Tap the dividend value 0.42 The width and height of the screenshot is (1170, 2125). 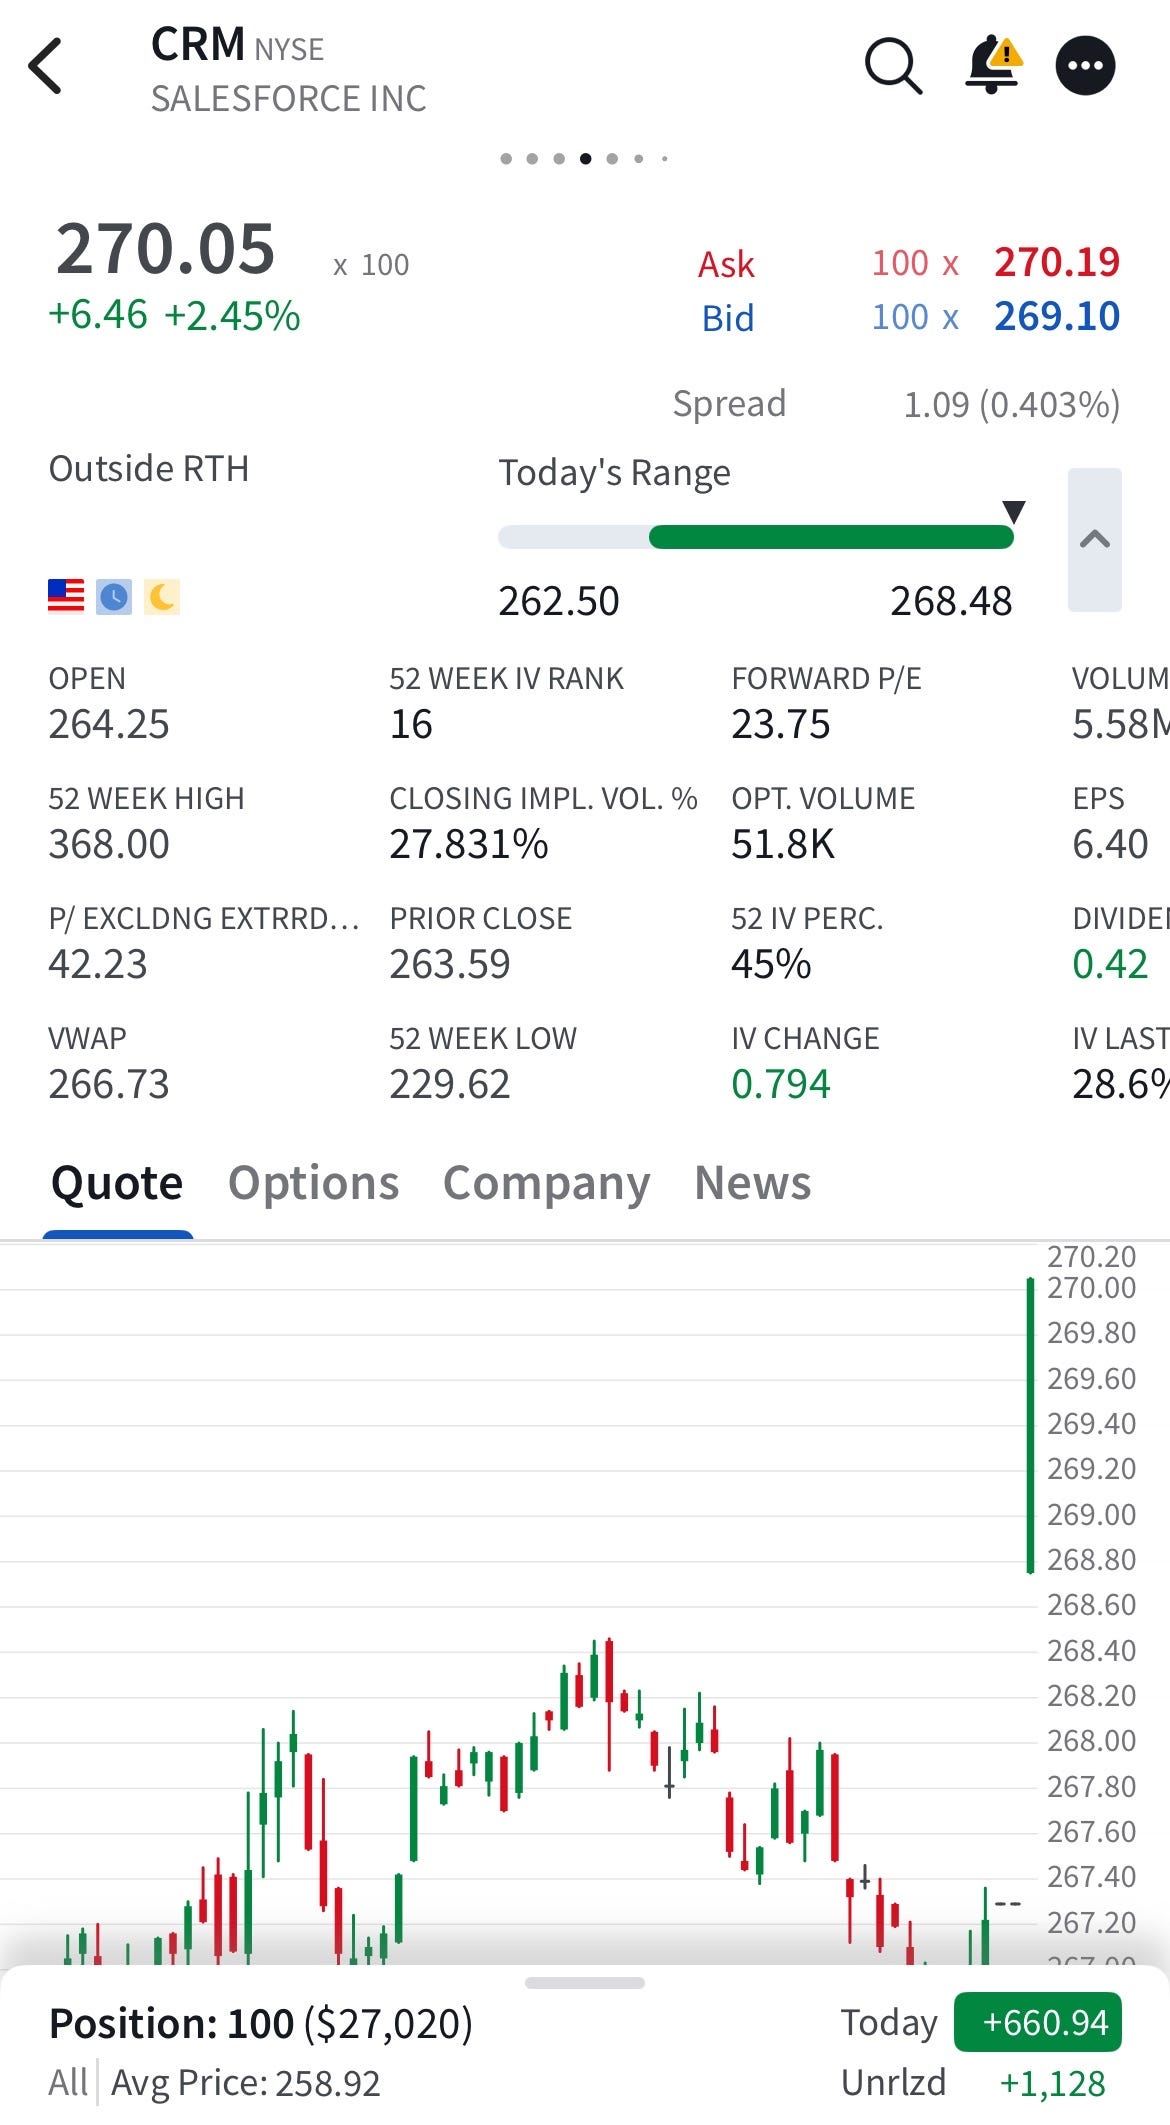(1110, 964)
